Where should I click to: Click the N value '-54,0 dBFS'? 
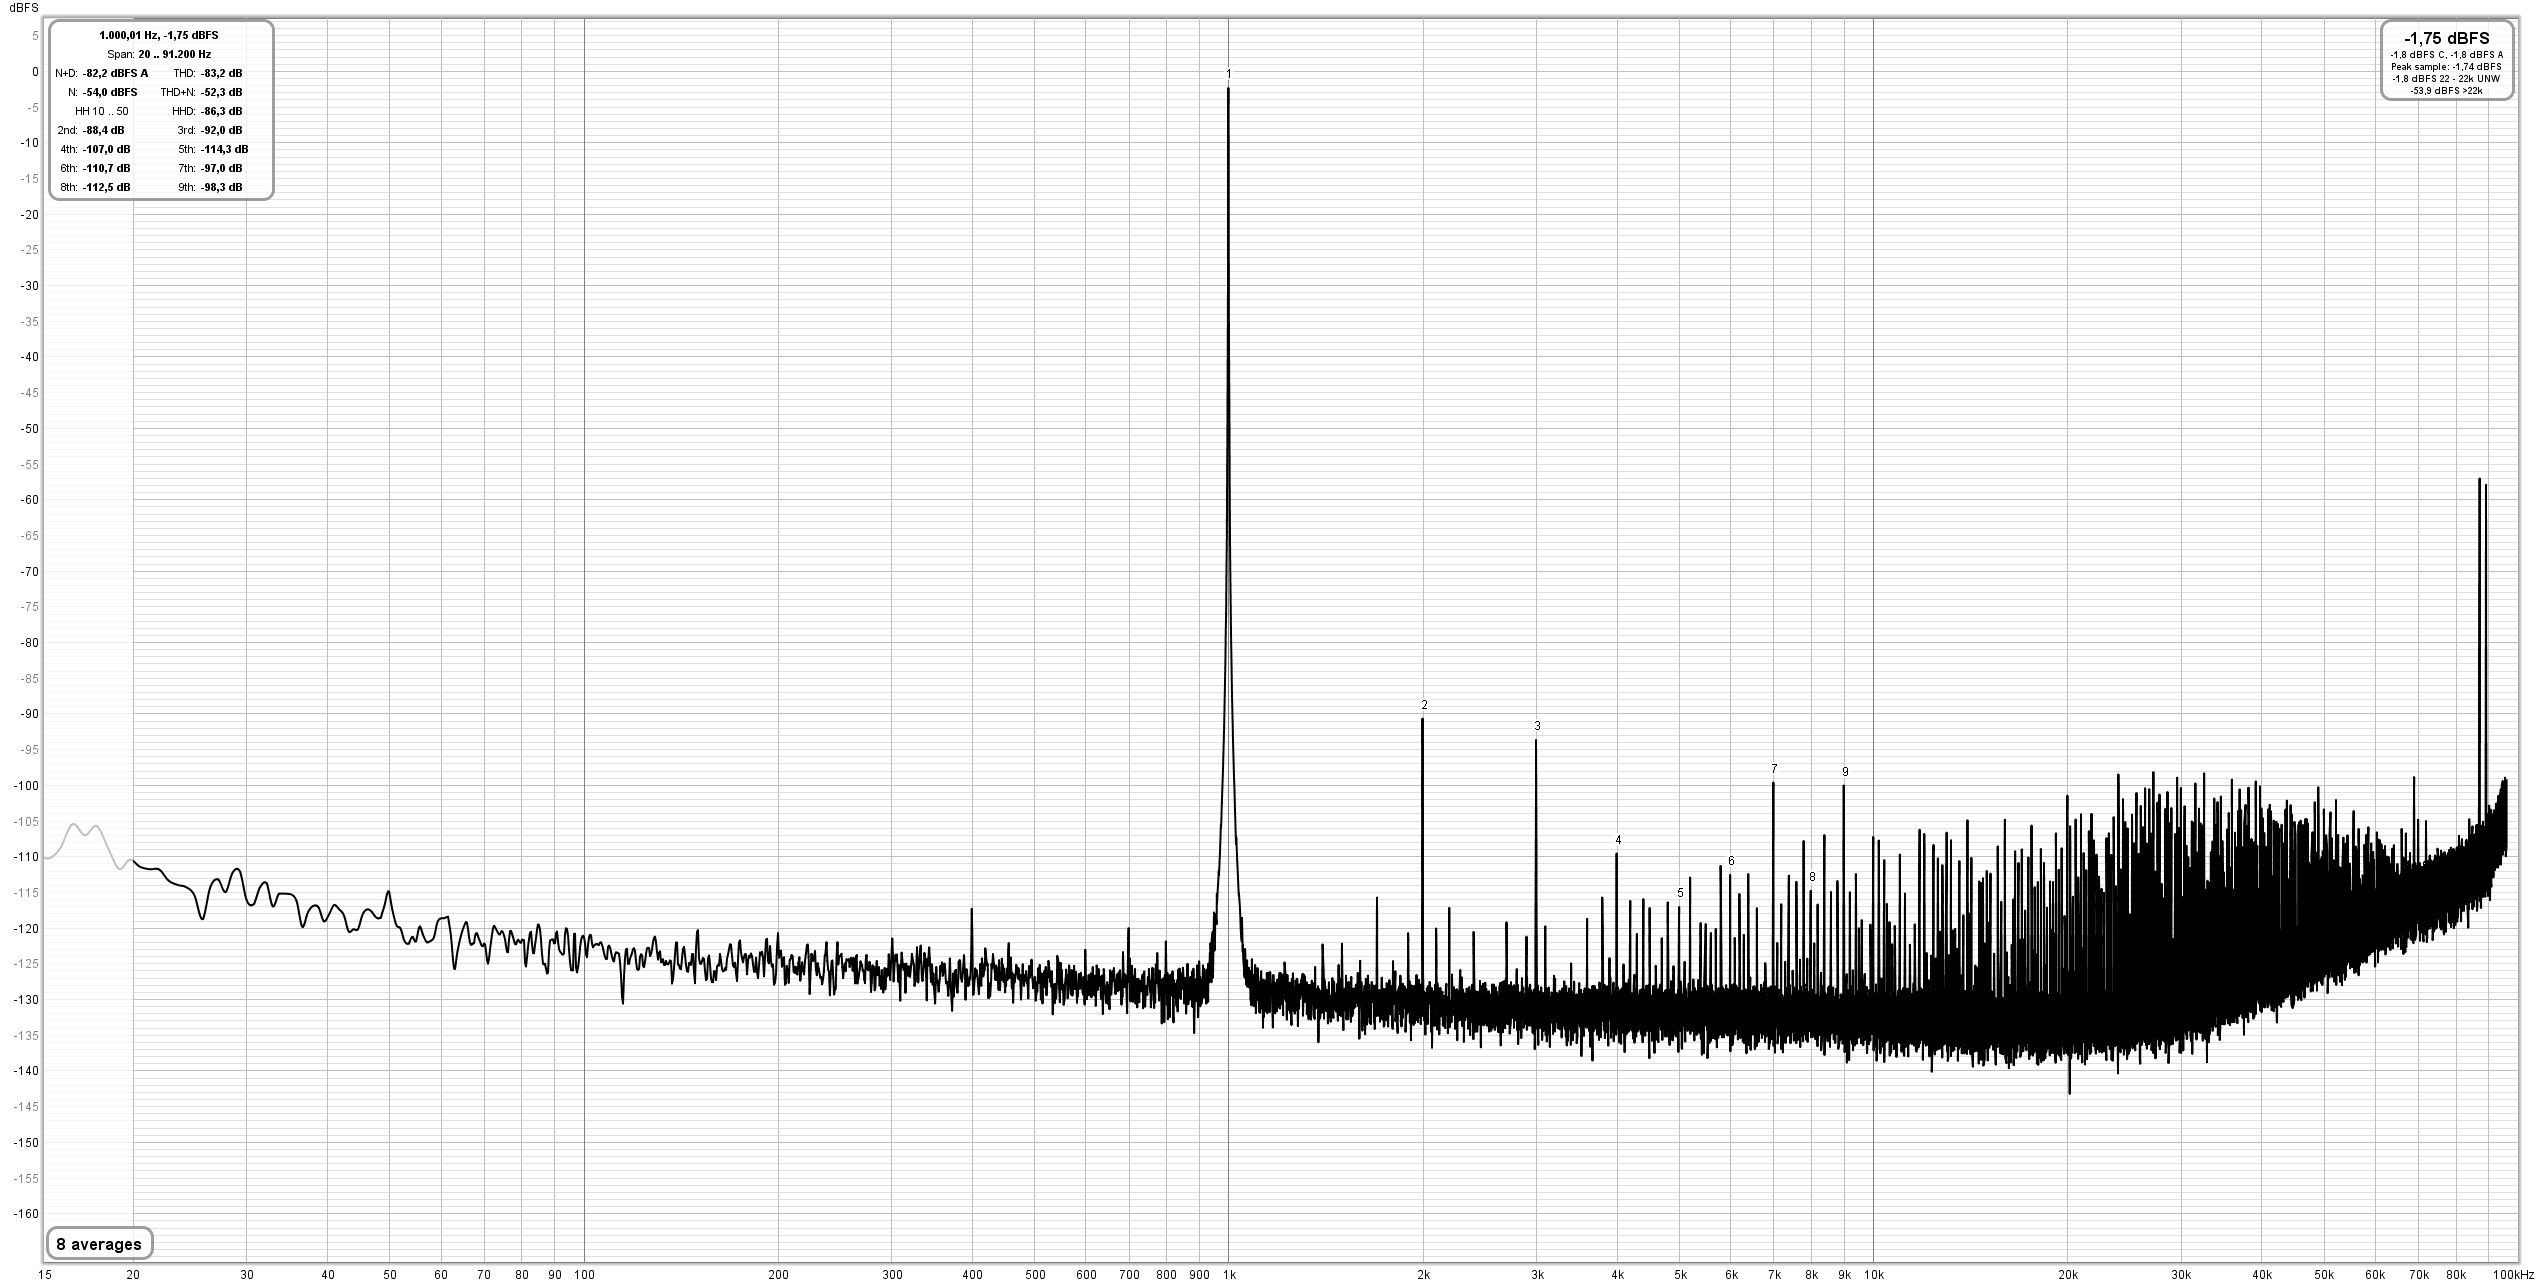110,92
